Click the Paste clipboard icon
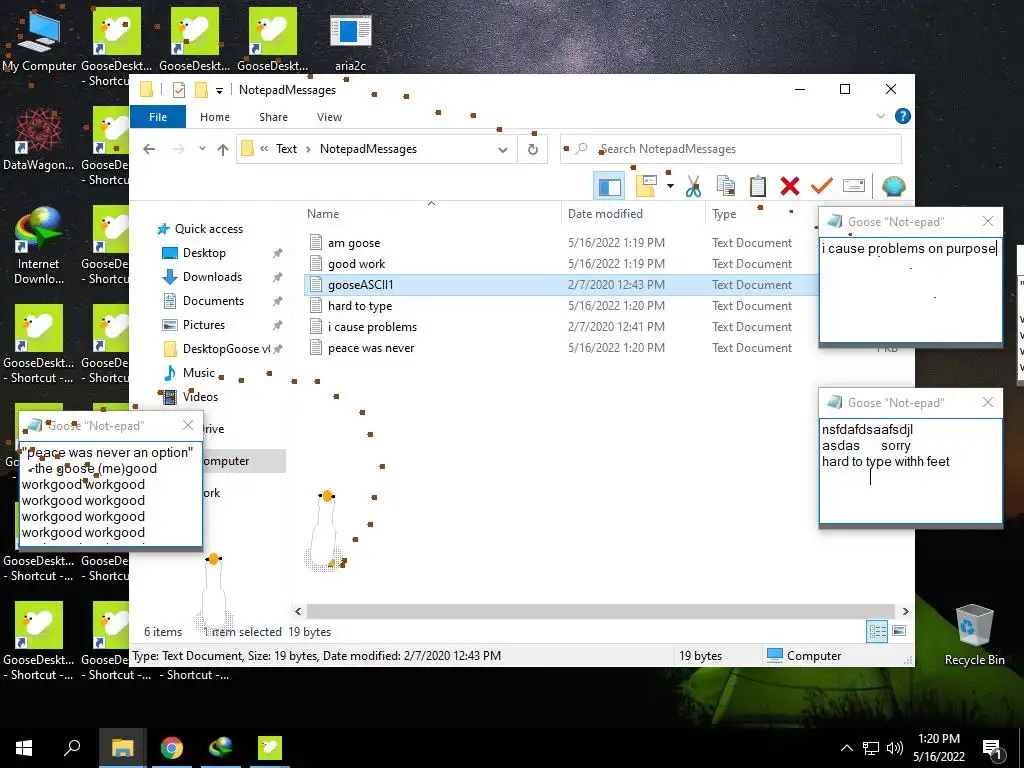 758,187
